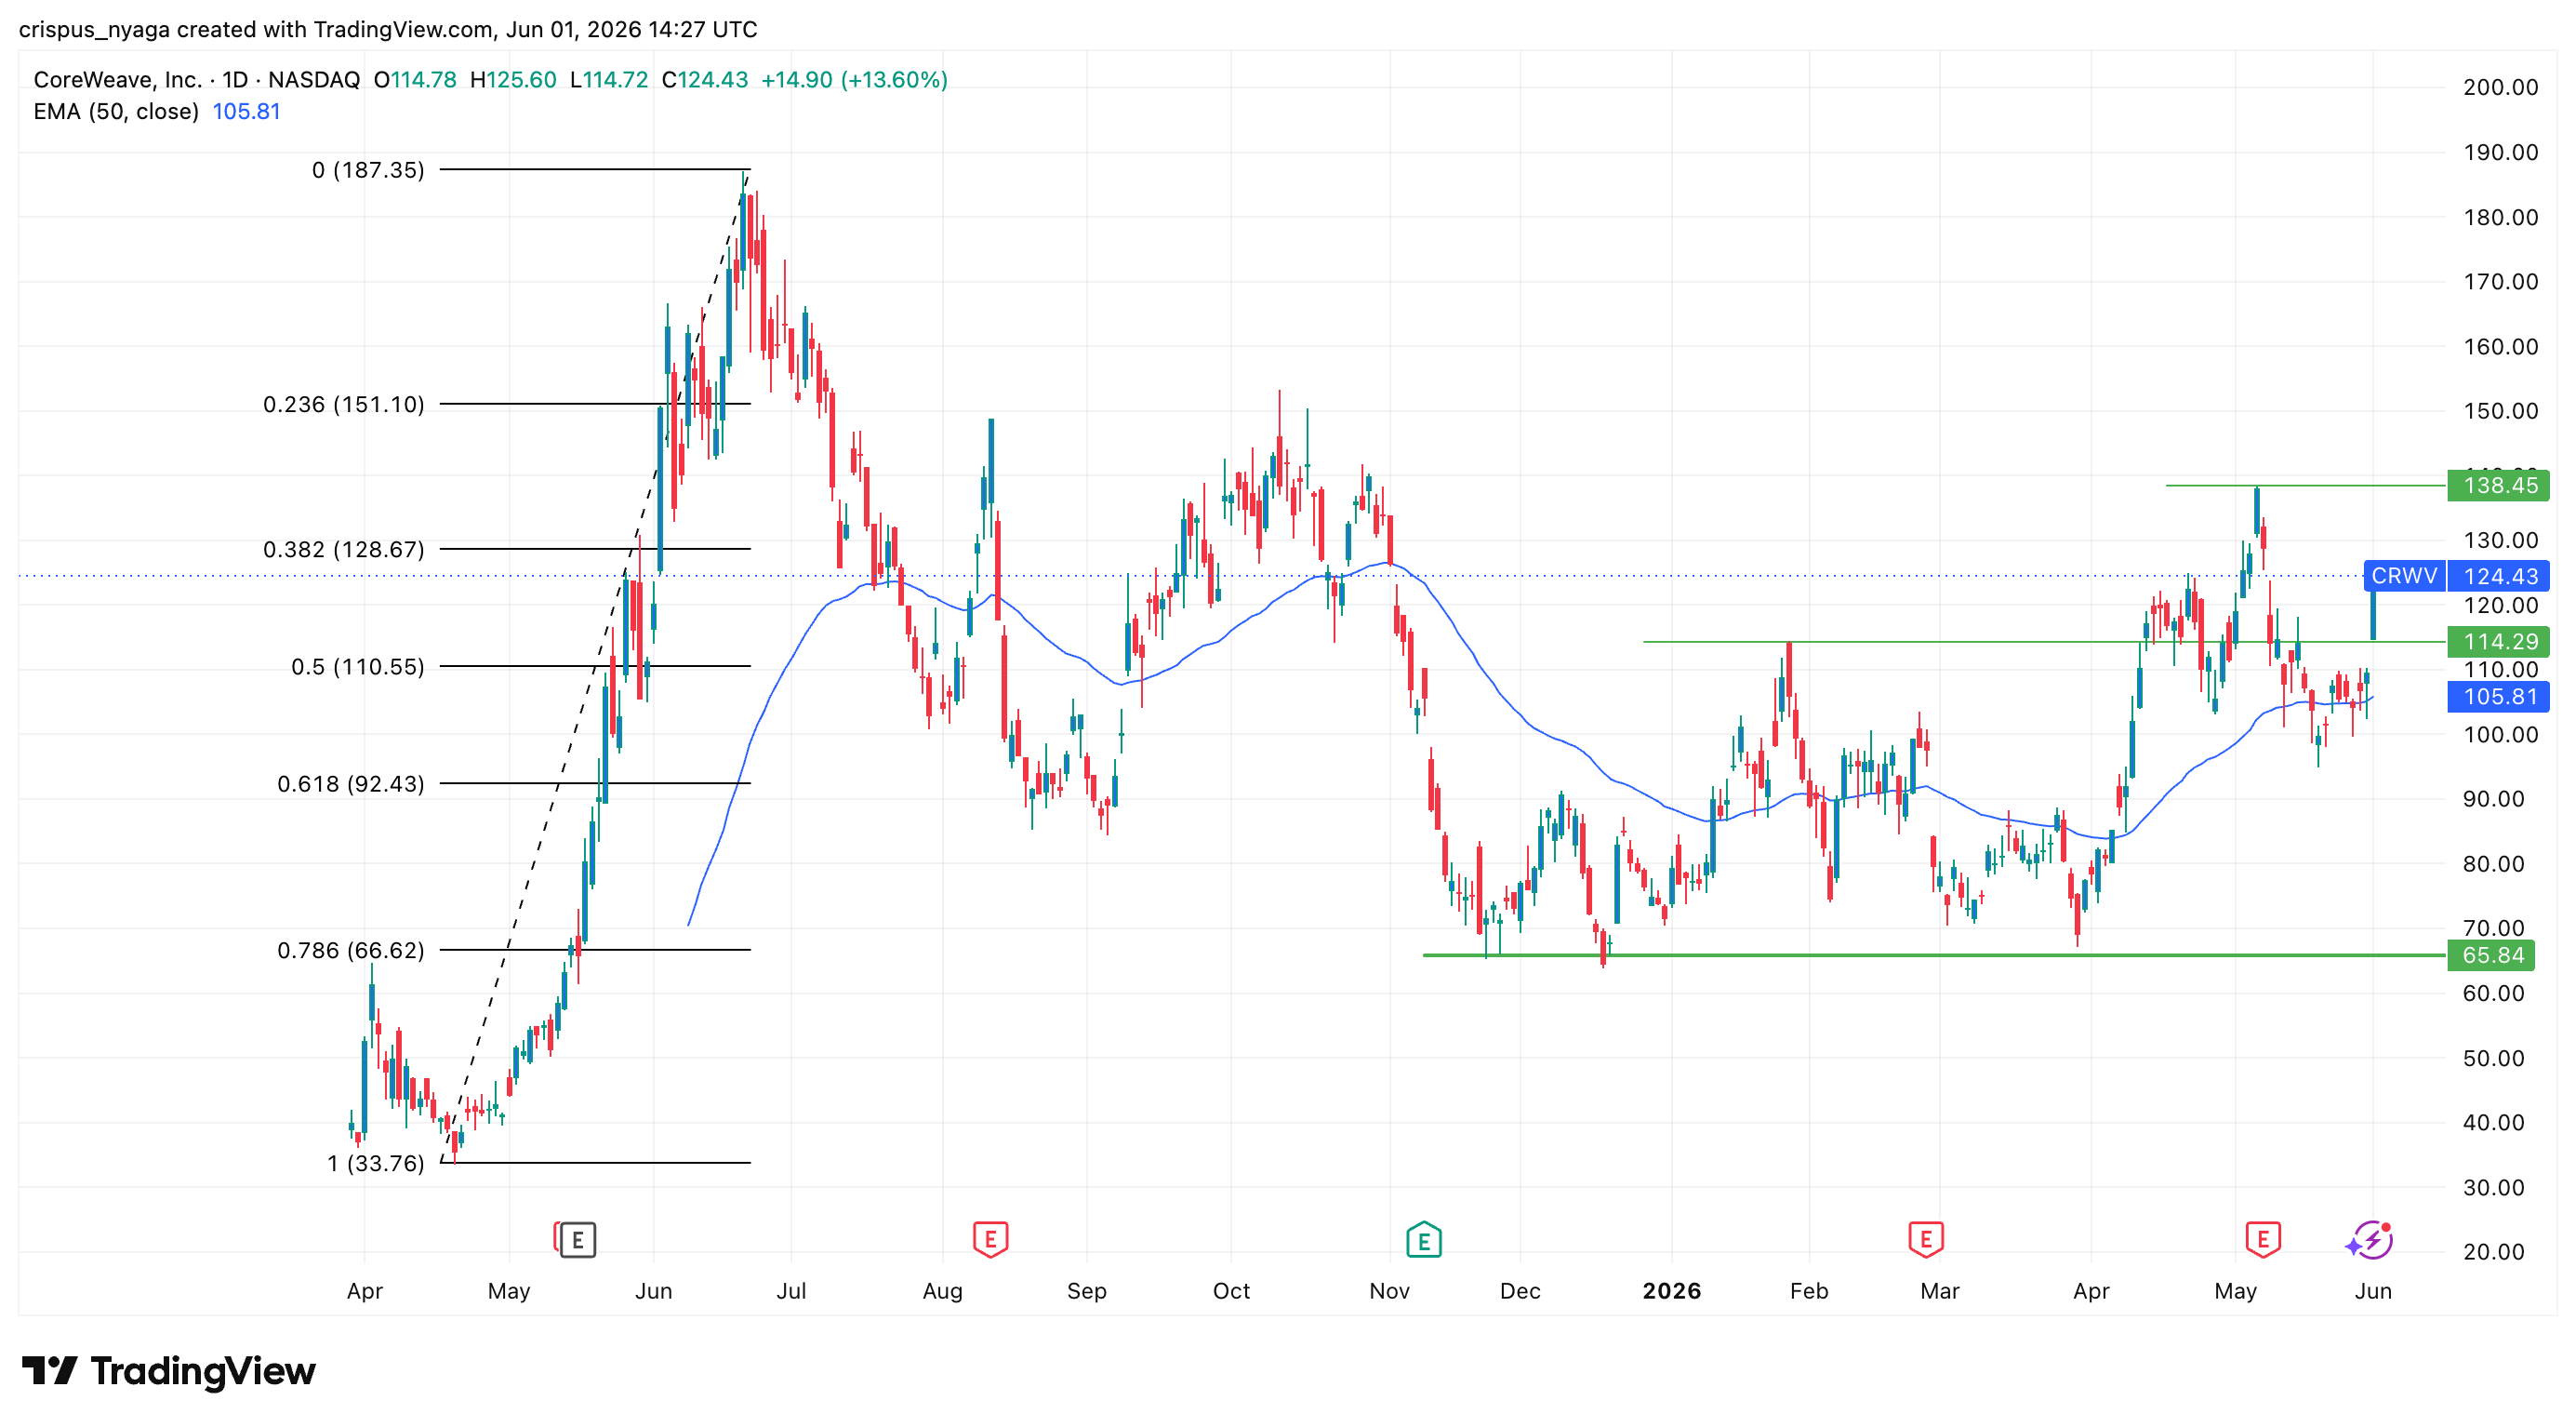Image resolution: width=2576 pixels, height=1427 pixels.
Task: Click the 130.00 price axis tick
Action: 2500,540
